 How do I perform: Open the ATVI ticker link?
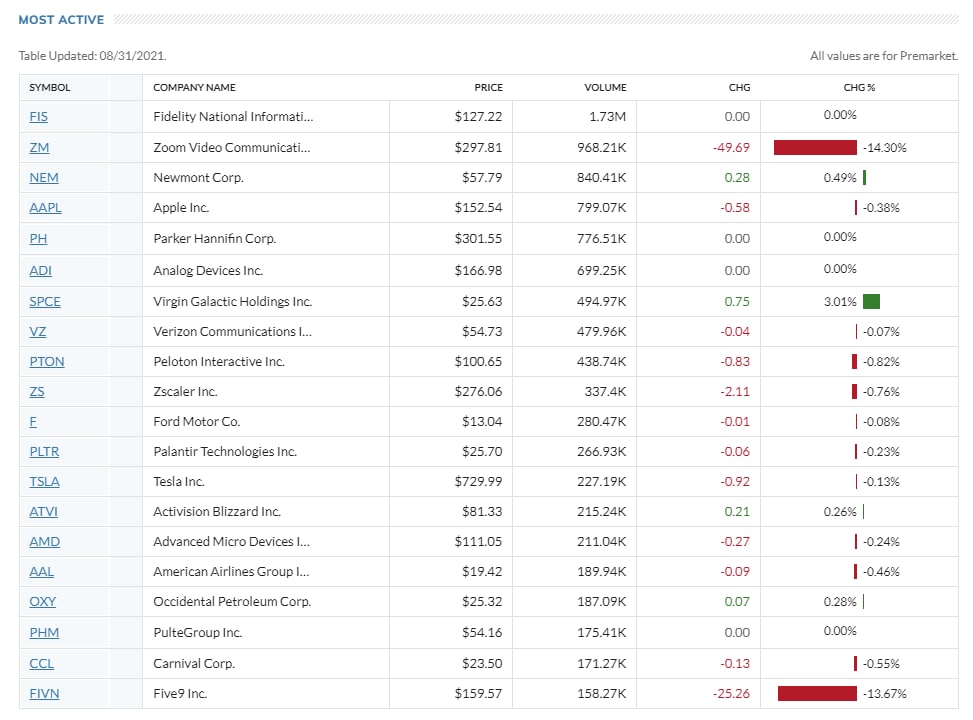(43, 511)
